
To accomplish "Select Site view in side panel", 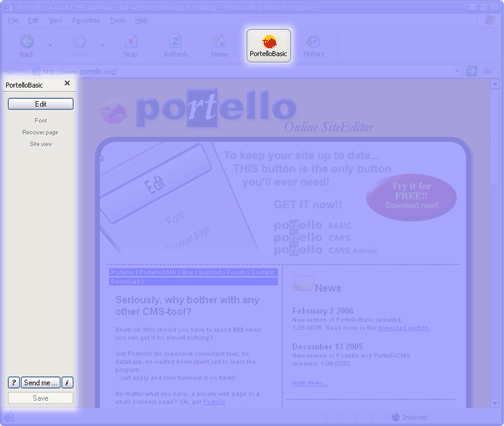I will [41, 144].
